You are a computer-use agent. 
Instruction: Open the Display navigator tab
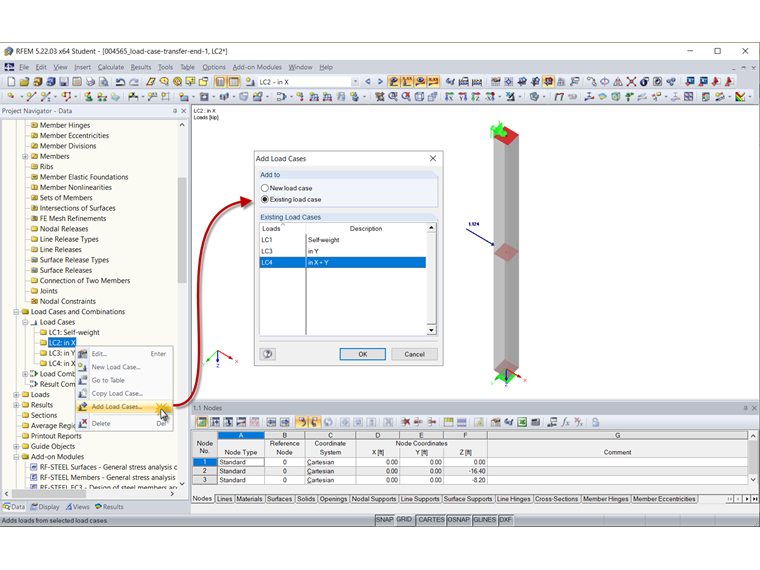point(45,507)
